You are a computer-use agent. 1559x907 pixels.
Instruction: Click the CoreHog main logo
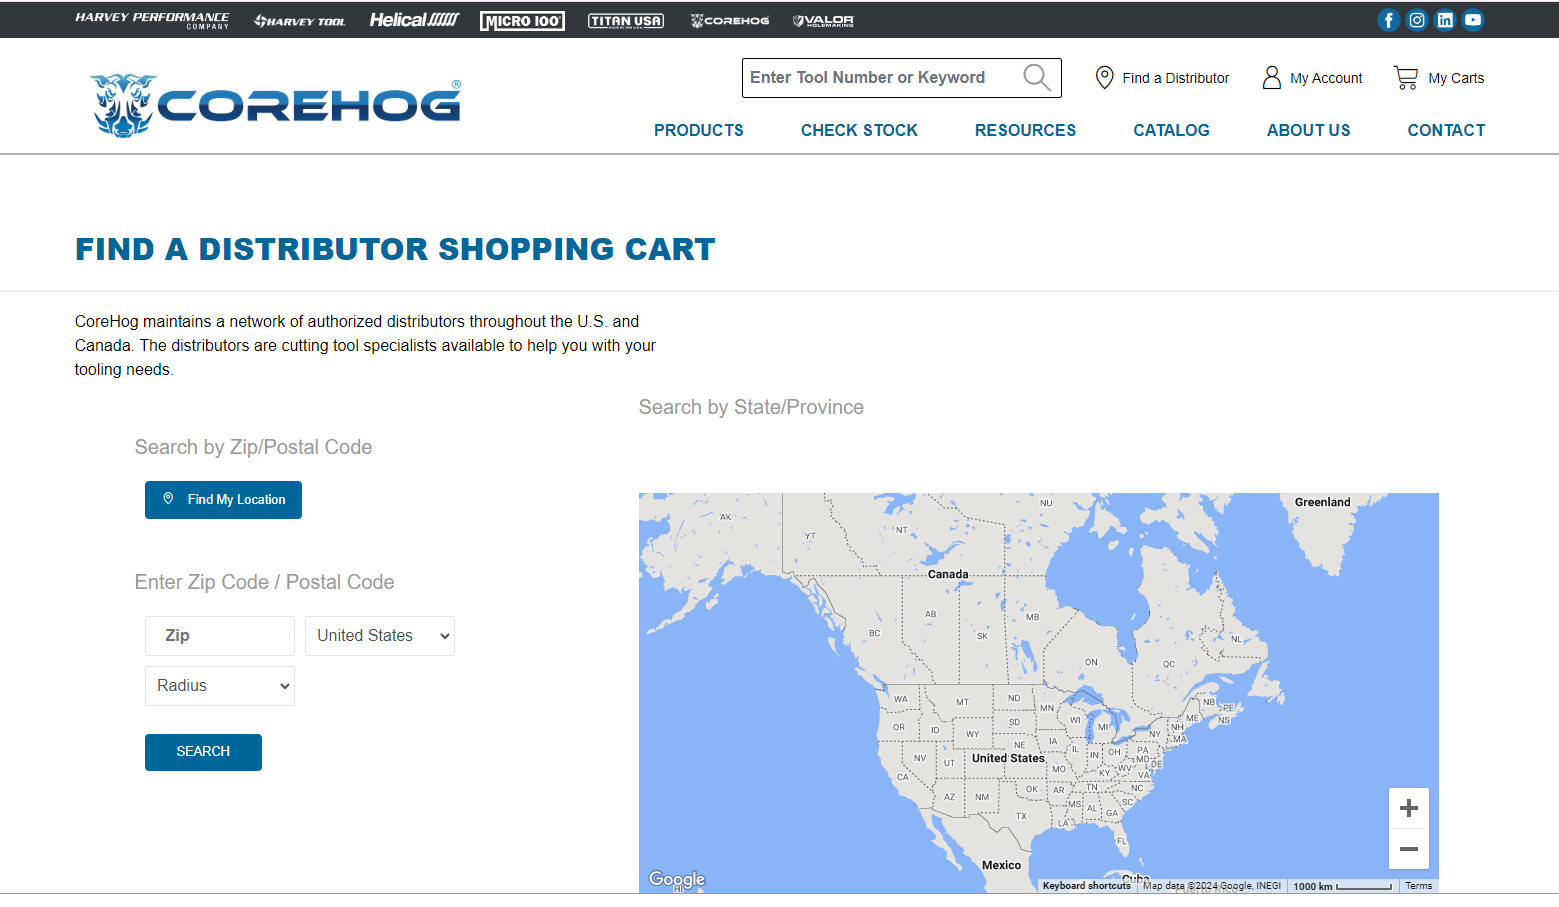click(276, 105)
